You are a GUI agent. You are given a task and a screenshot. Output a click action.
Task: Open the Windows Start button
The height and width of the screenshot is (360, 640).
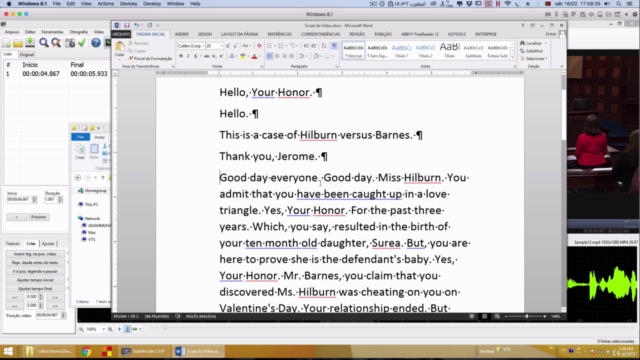coord(8,351)
